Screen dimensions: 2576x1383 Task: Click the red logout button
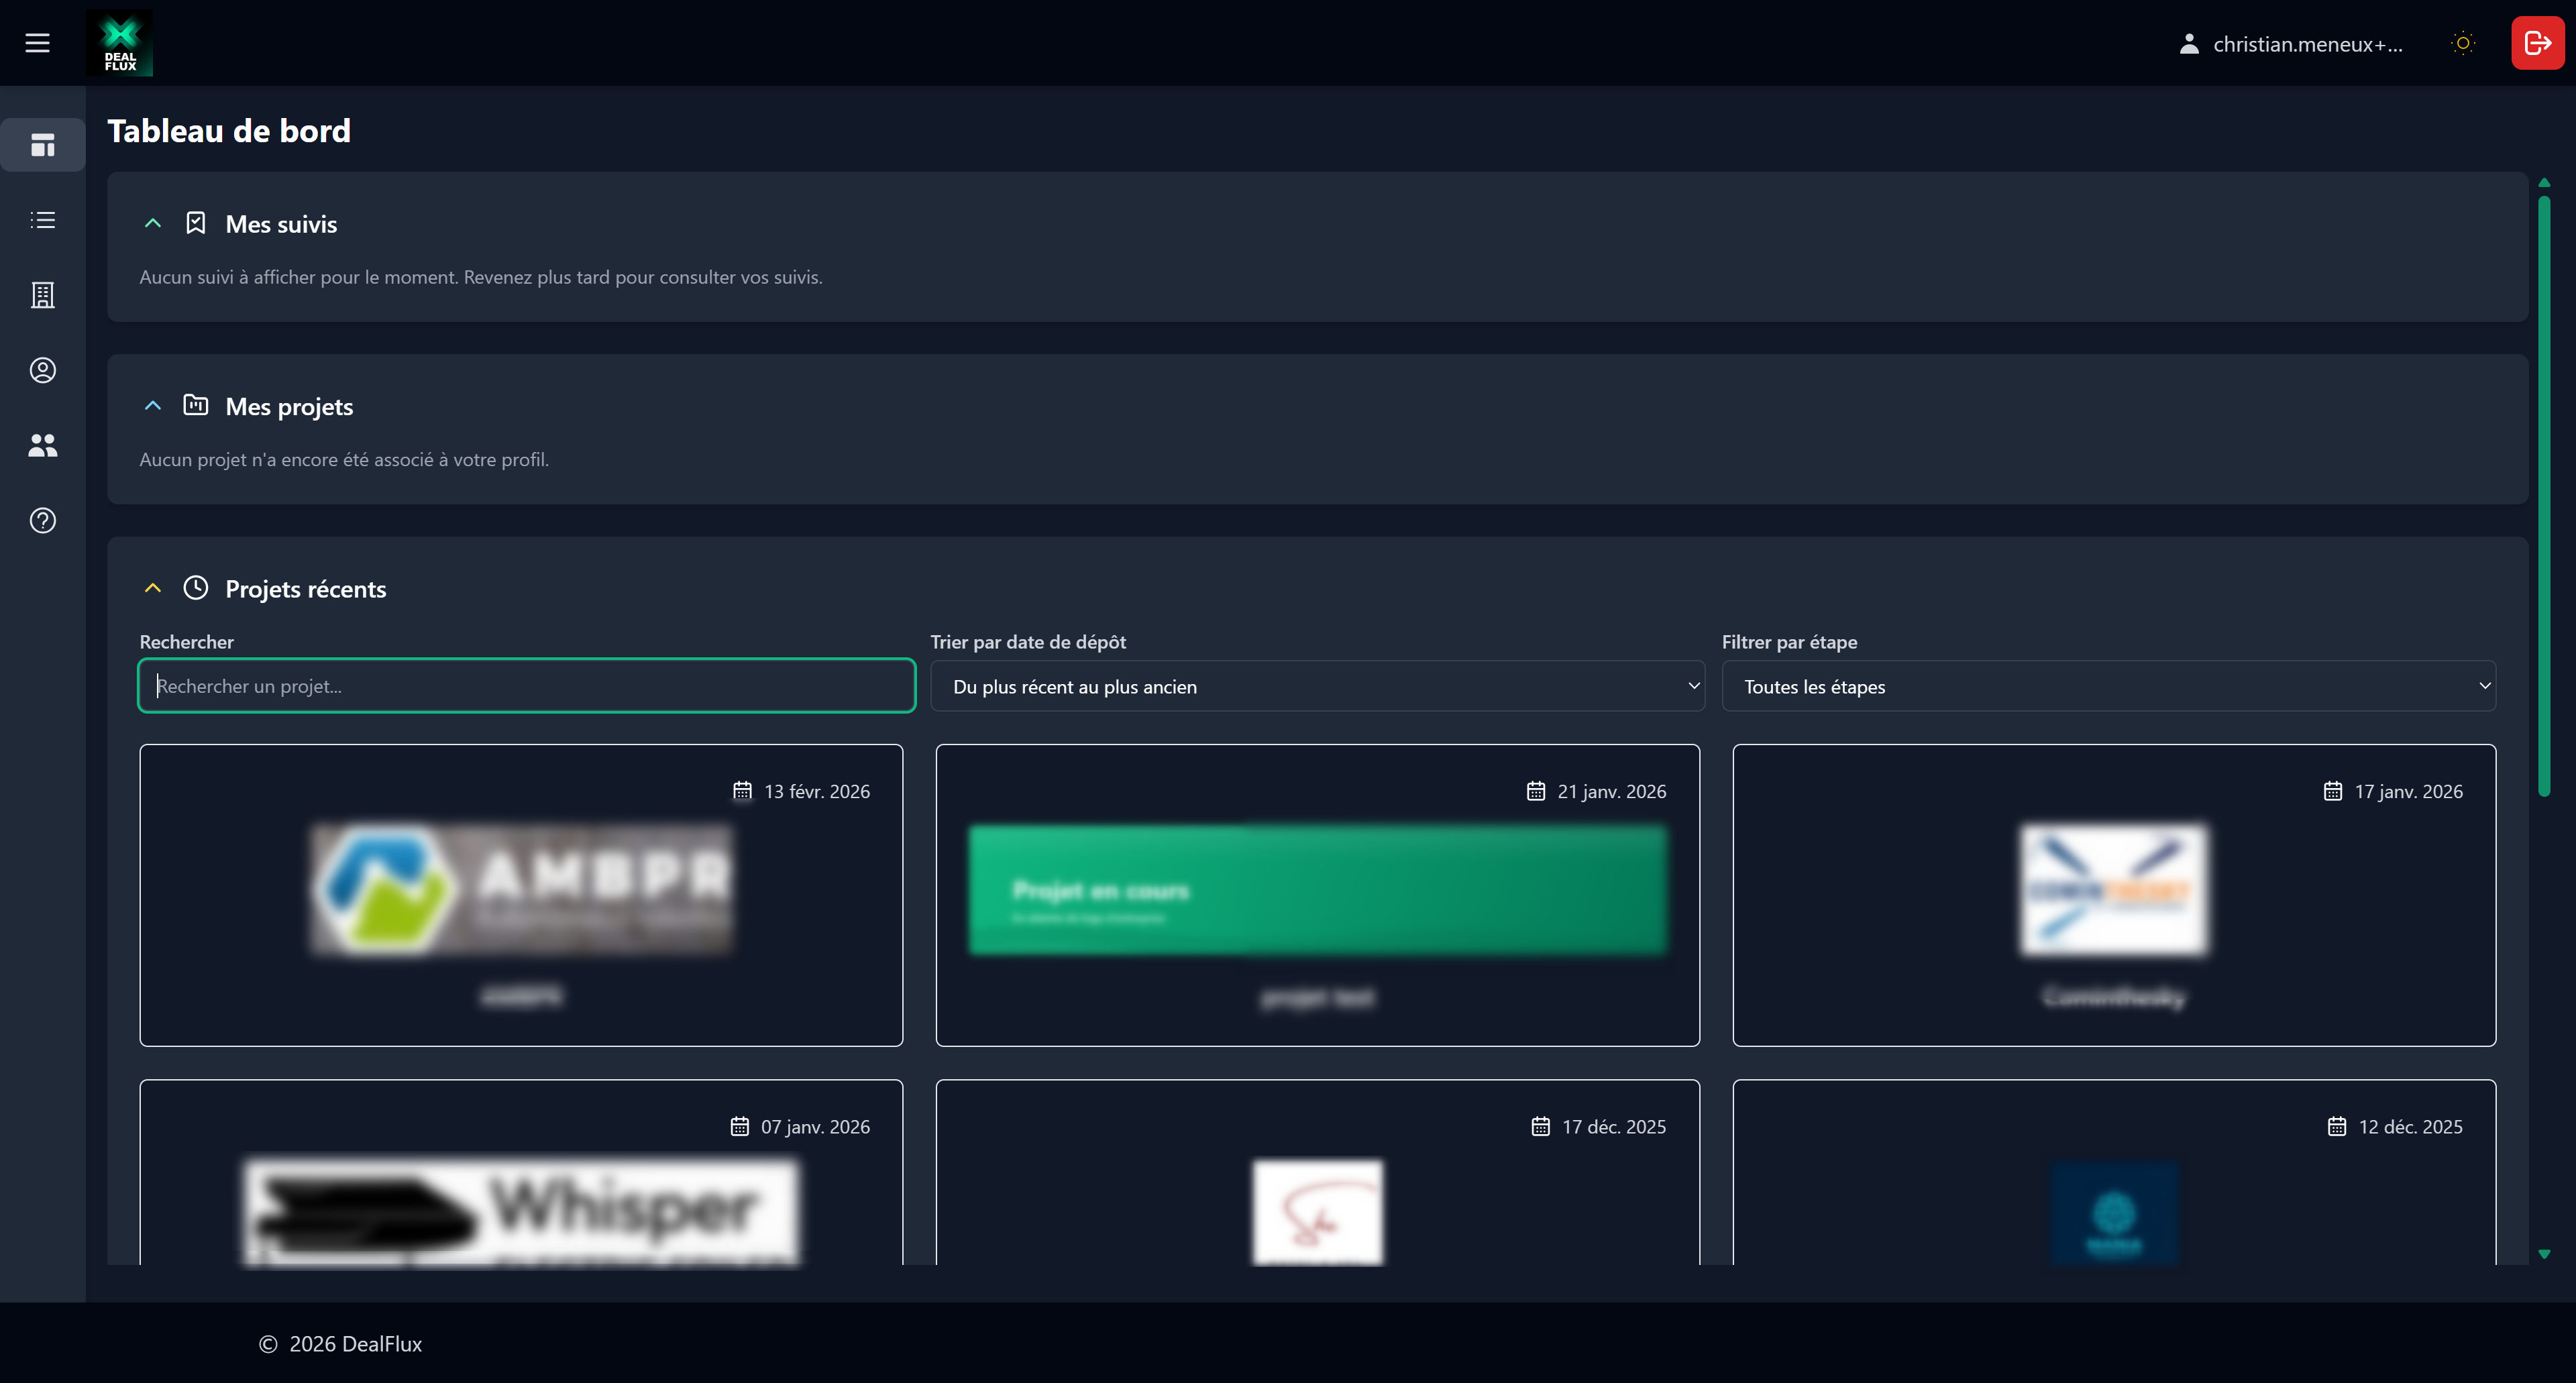pyautogui.click(x=2537, y=43)
